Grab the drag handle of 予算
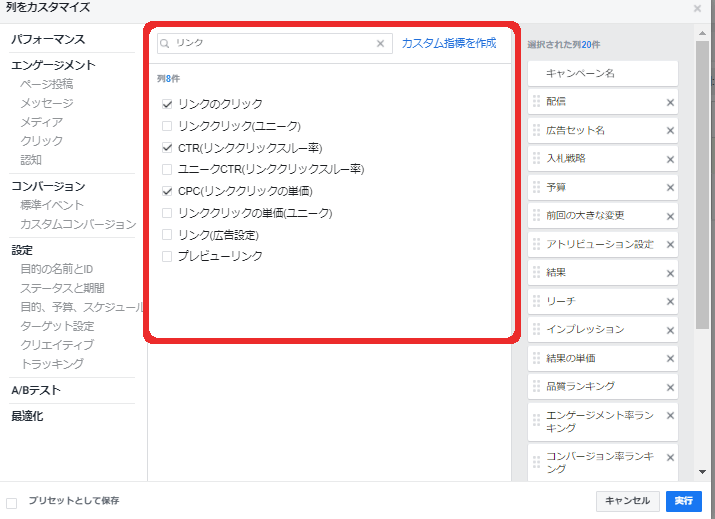The height and width of the screenshot is (519, 715). pos(536,187)
